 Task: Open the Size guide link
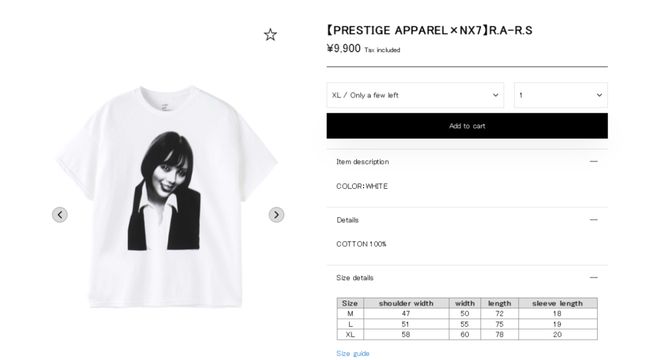[x=353, y=353]
